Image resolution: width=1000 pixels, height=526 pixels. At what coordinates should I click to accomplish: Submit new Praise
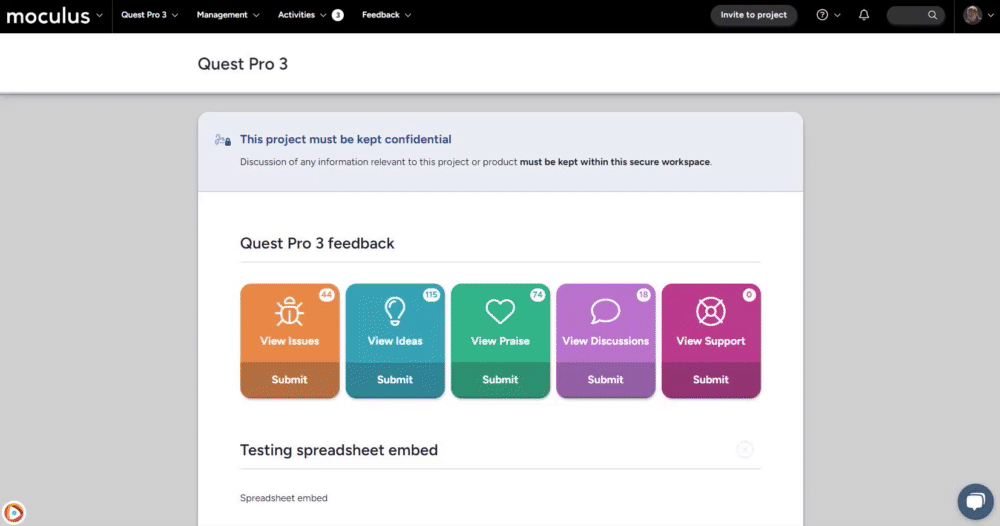pos(500,380)
